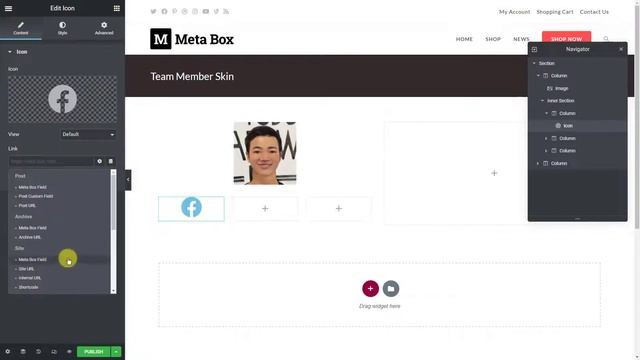Open Publish save options arrow
640x360 pixels.
(116, 351)
